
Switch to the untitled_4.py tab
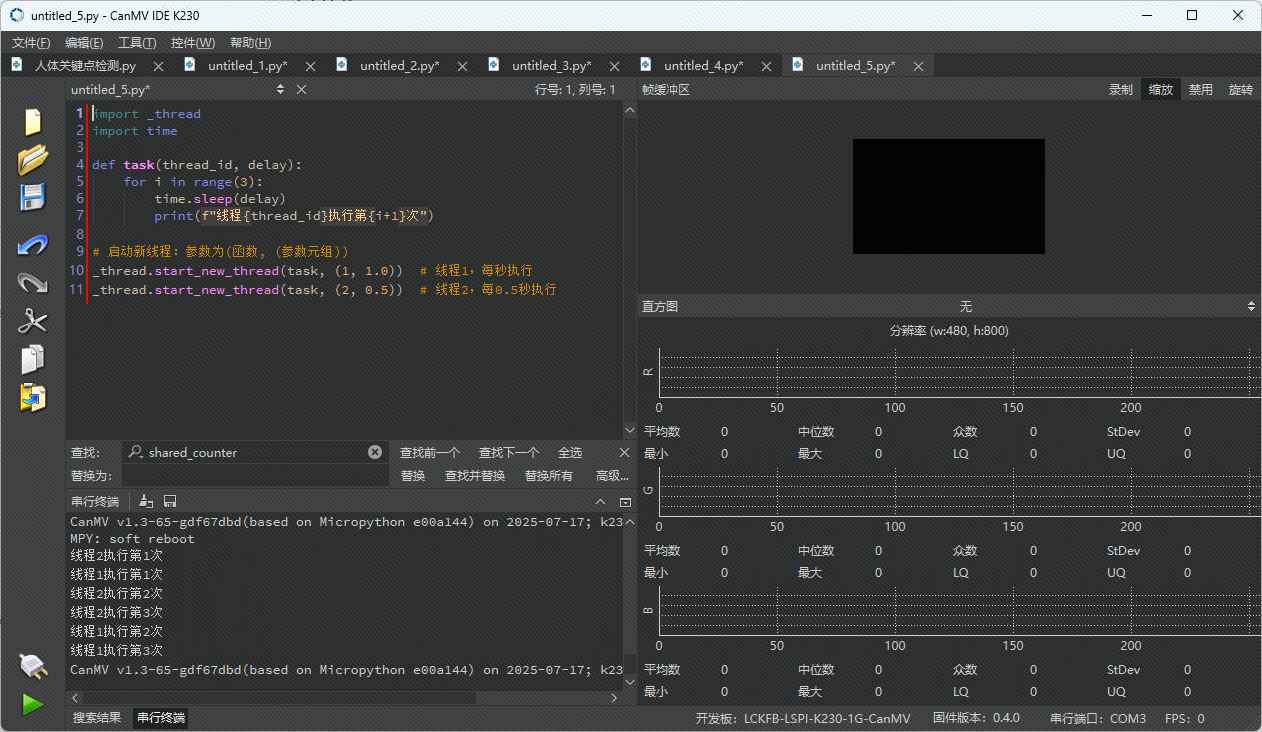point(704,66)
